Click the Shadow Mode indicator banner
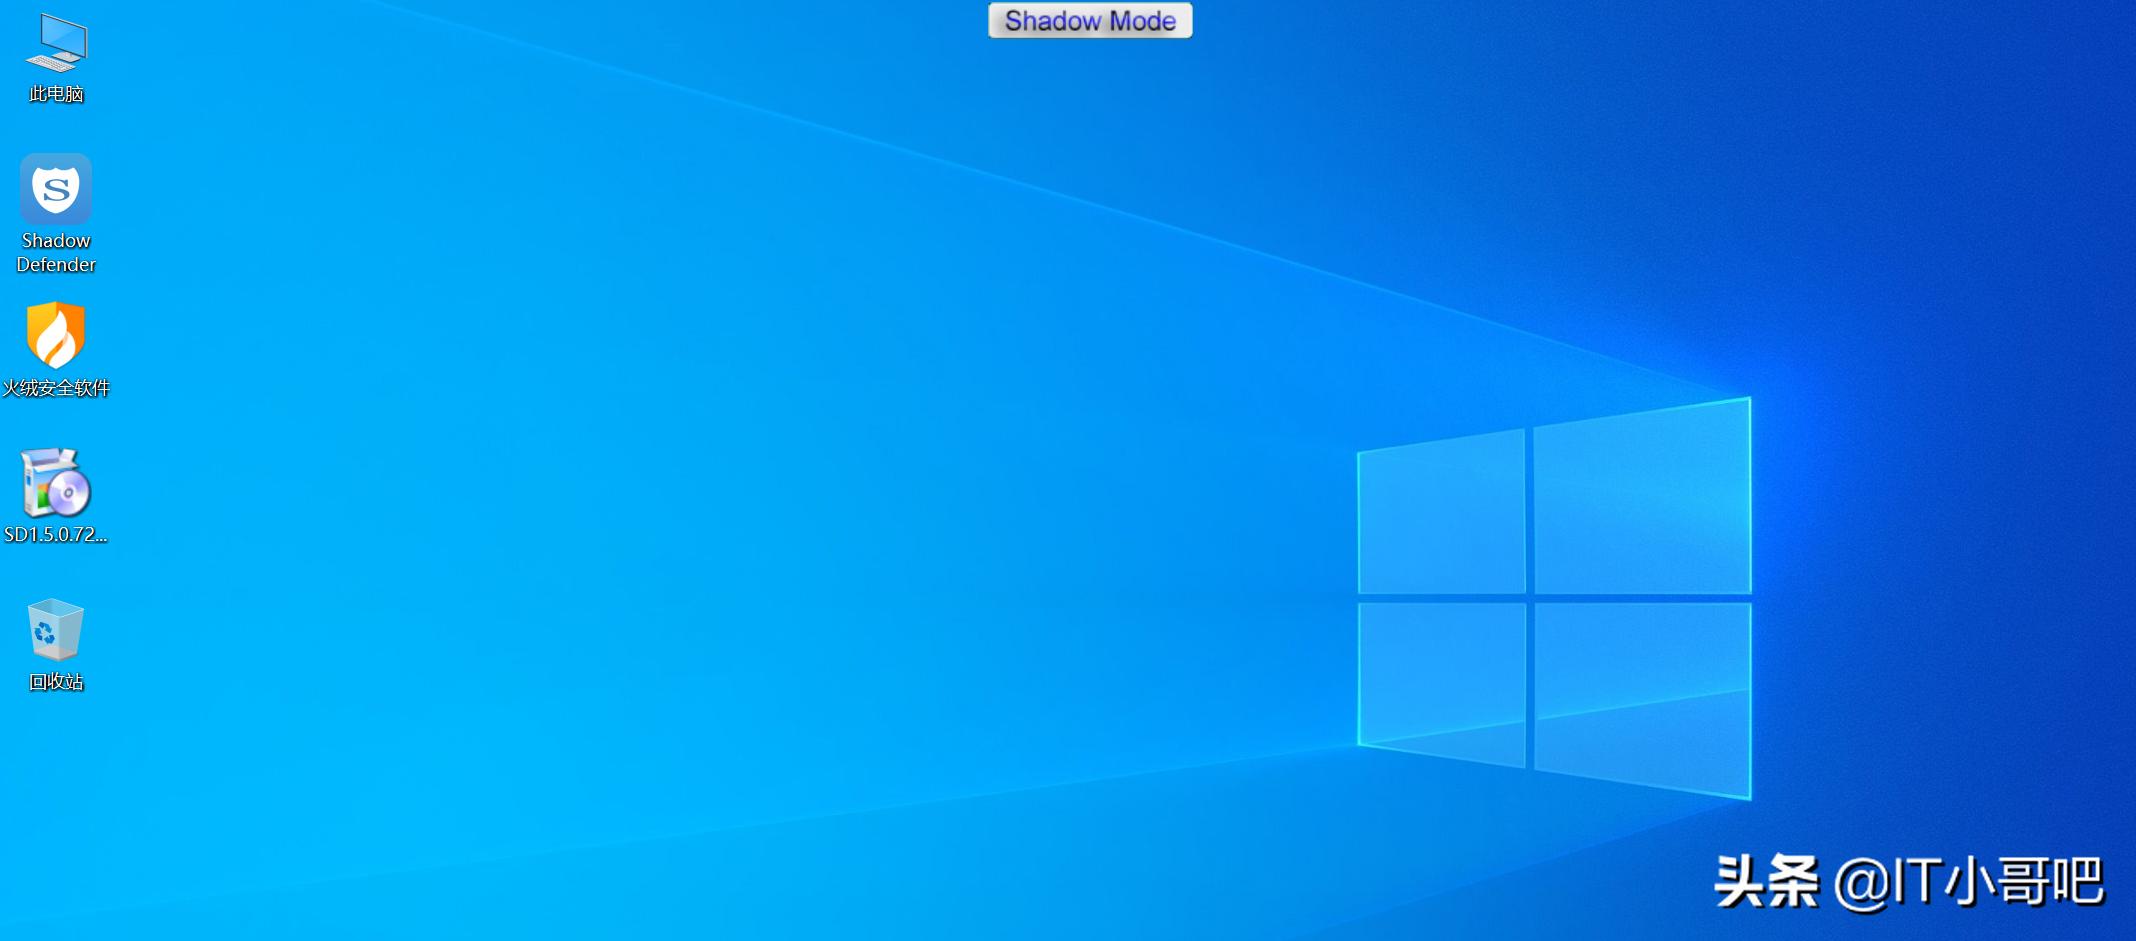2136x941 pixels. click(1089, 20)
